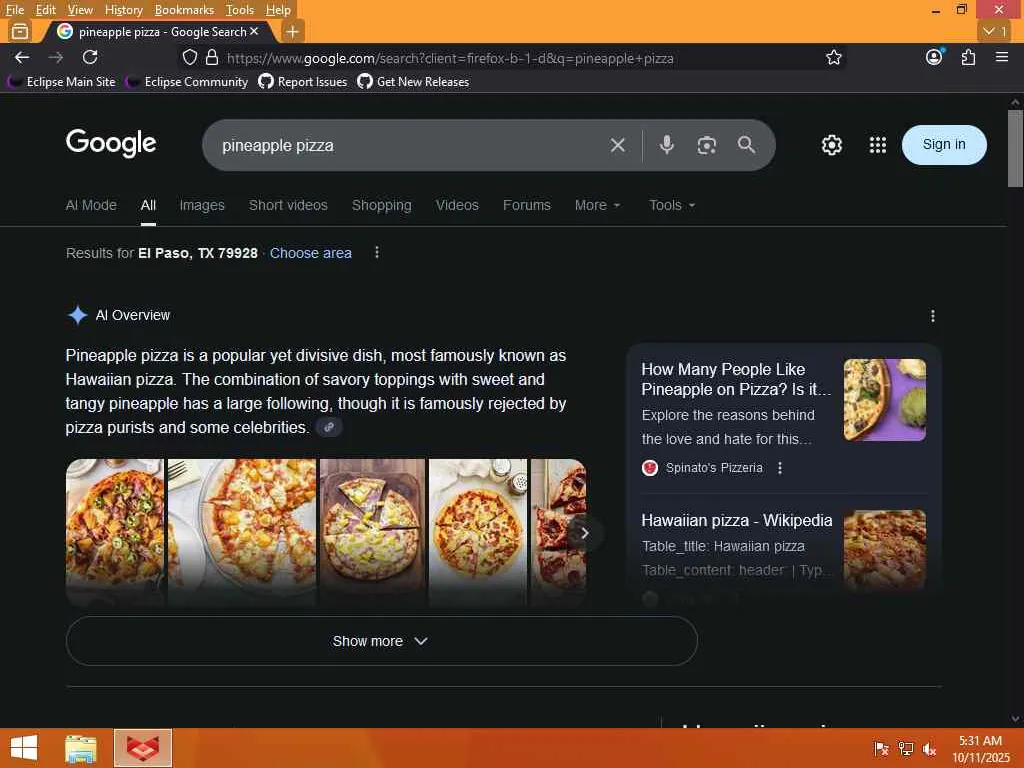
Task: Click the Choose area link
Action: coord(310,253)
